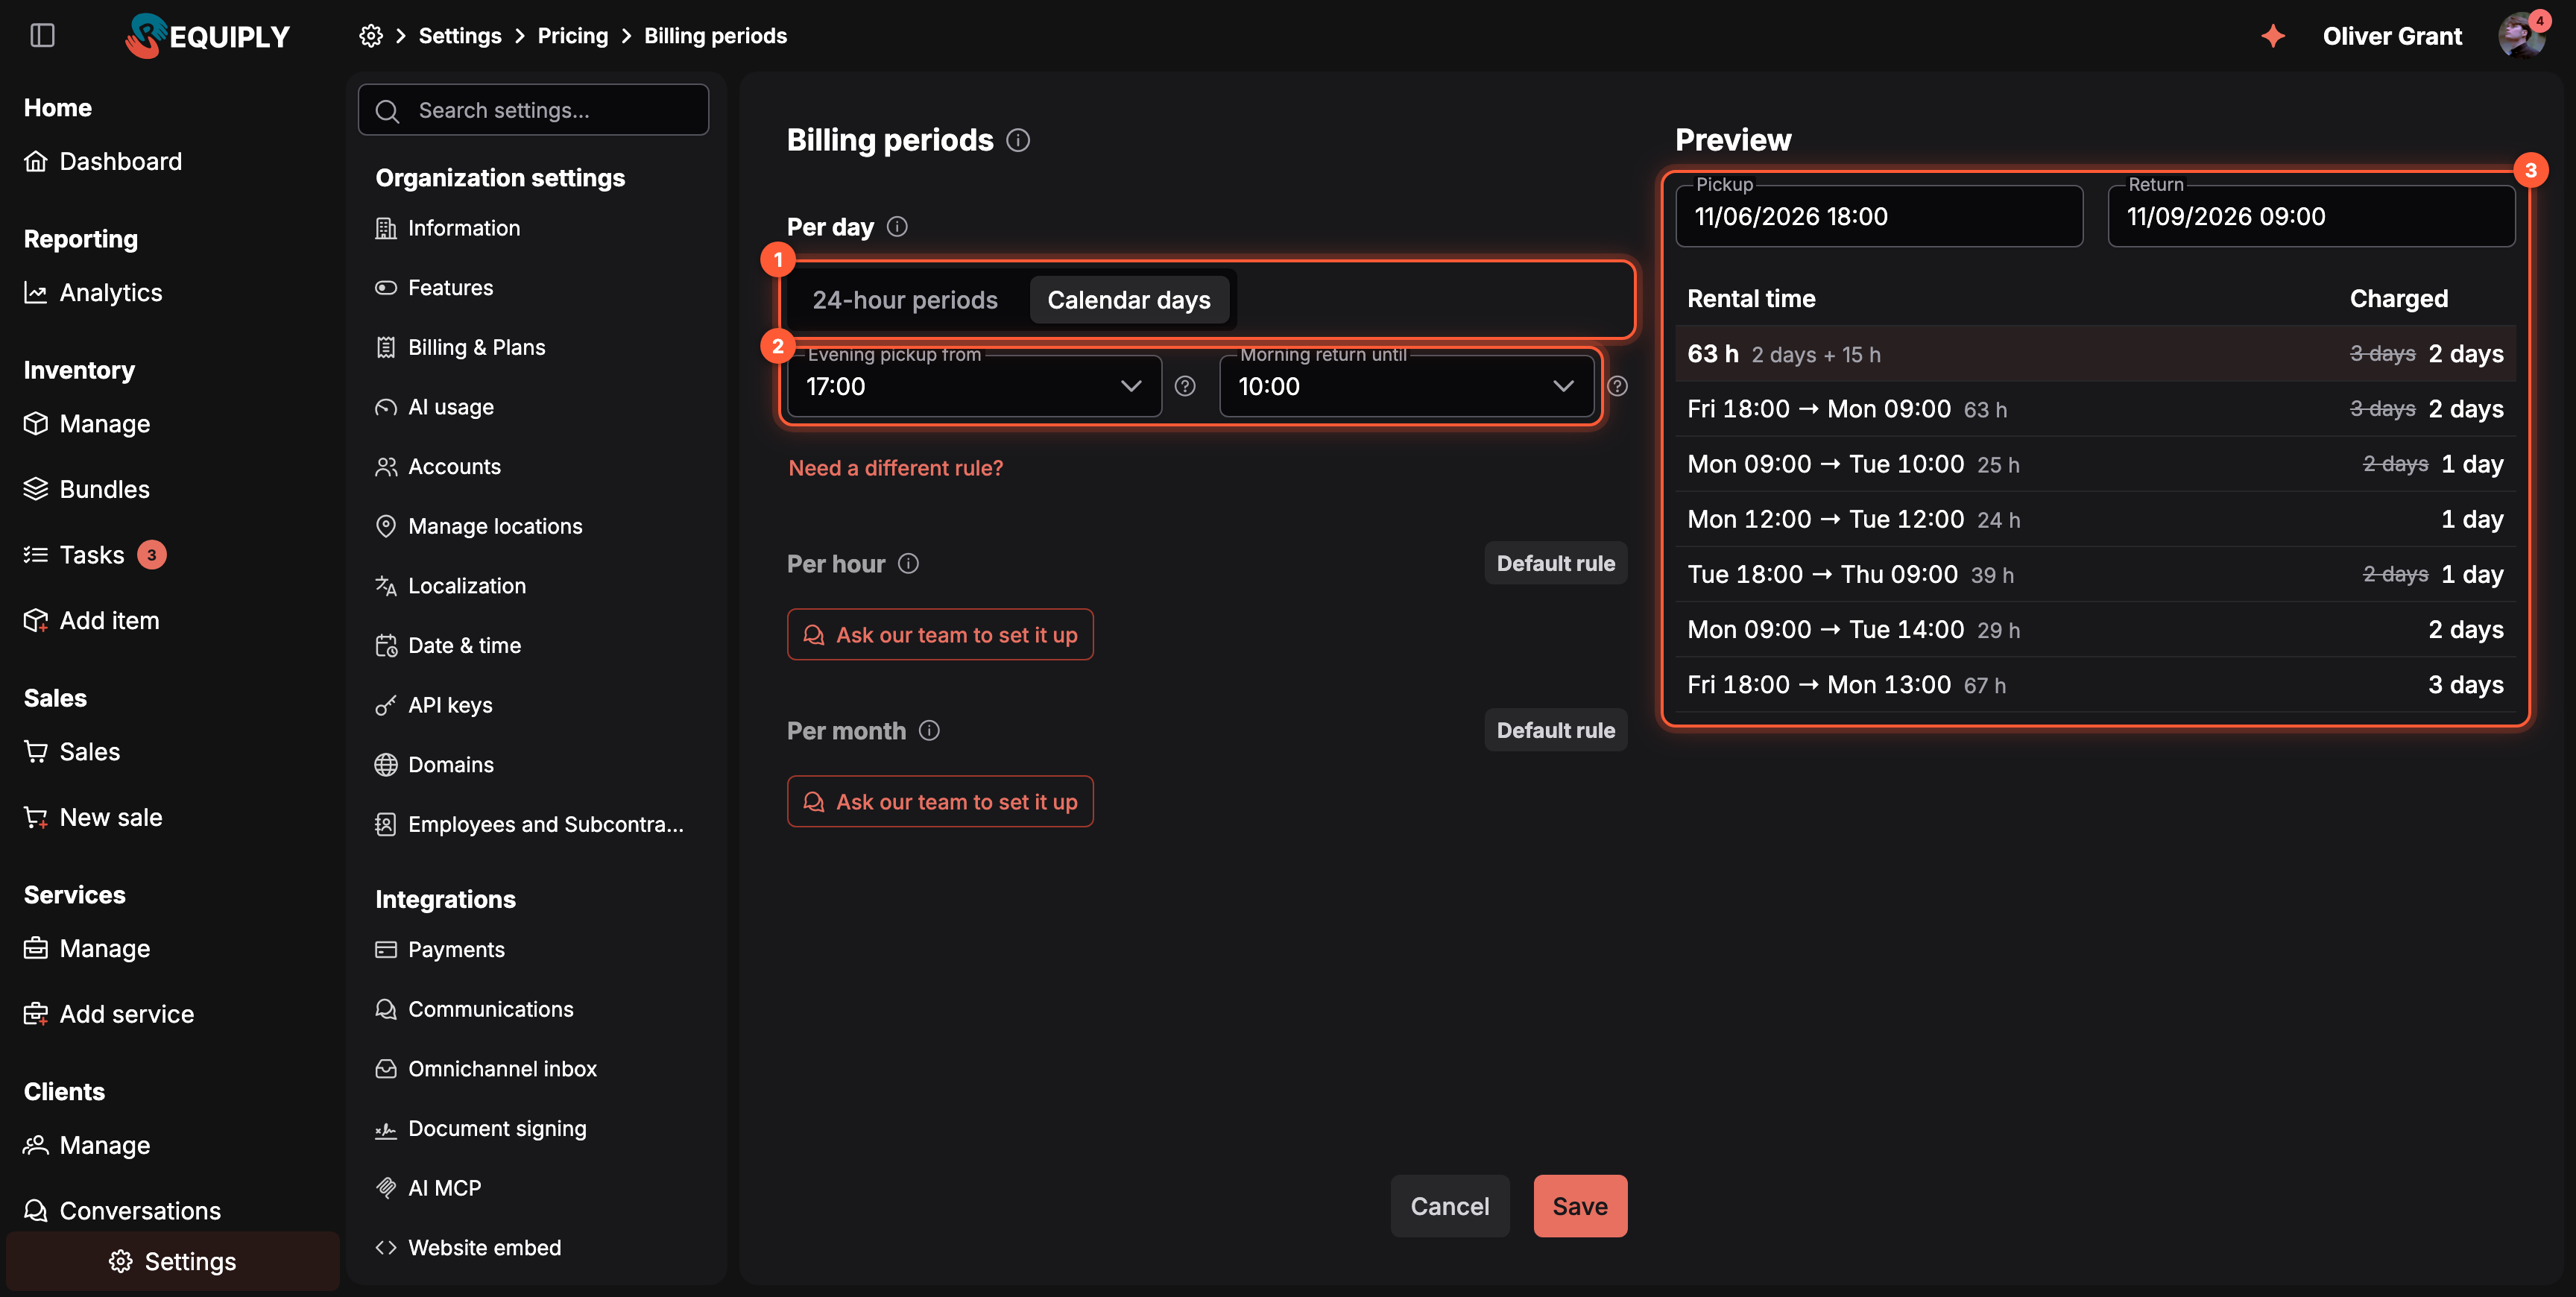Edit the Pickup date field in Preview
2576x1297 pixels.
(x=1879, y=216)
